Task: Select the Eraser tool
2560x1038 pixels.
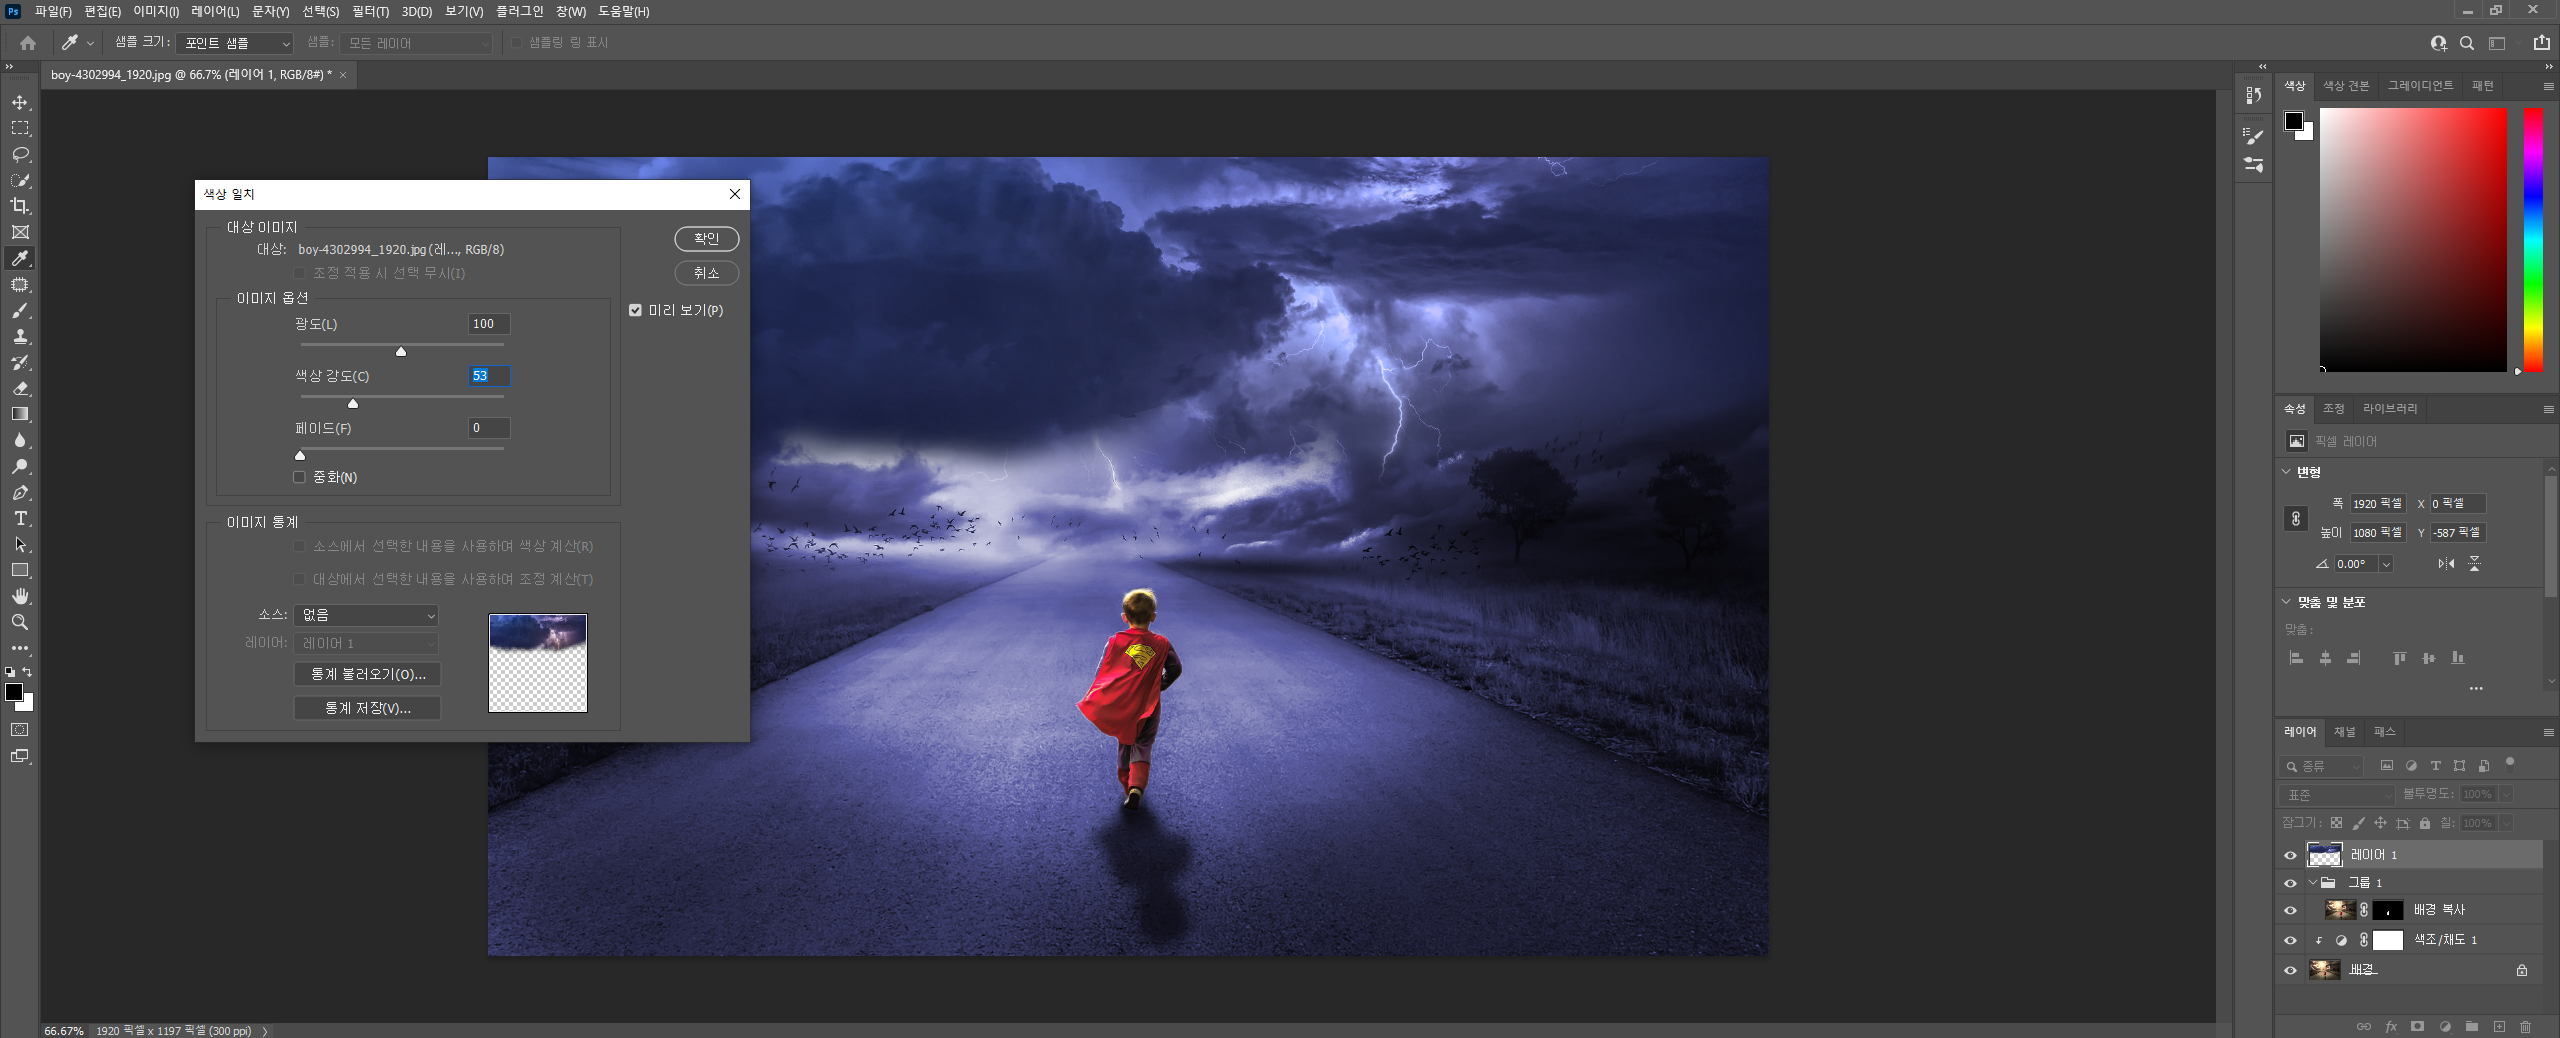Action: (20, 388)
